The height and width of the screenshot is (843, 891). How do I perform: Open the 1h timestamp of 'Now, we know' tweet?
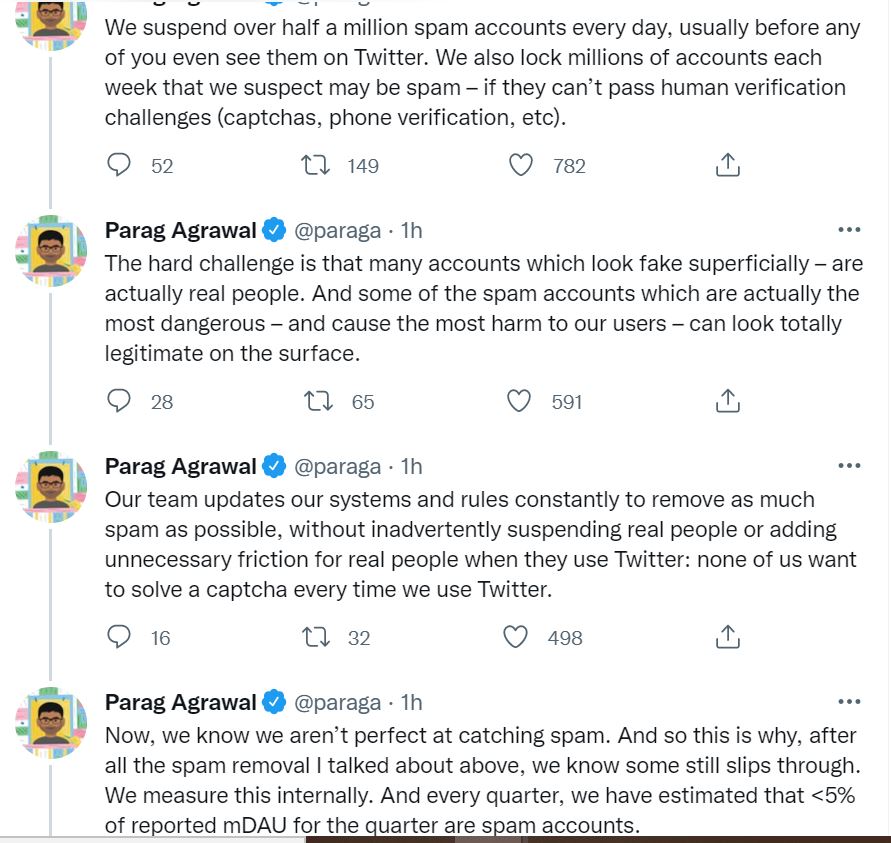click(x=411, y=702)
